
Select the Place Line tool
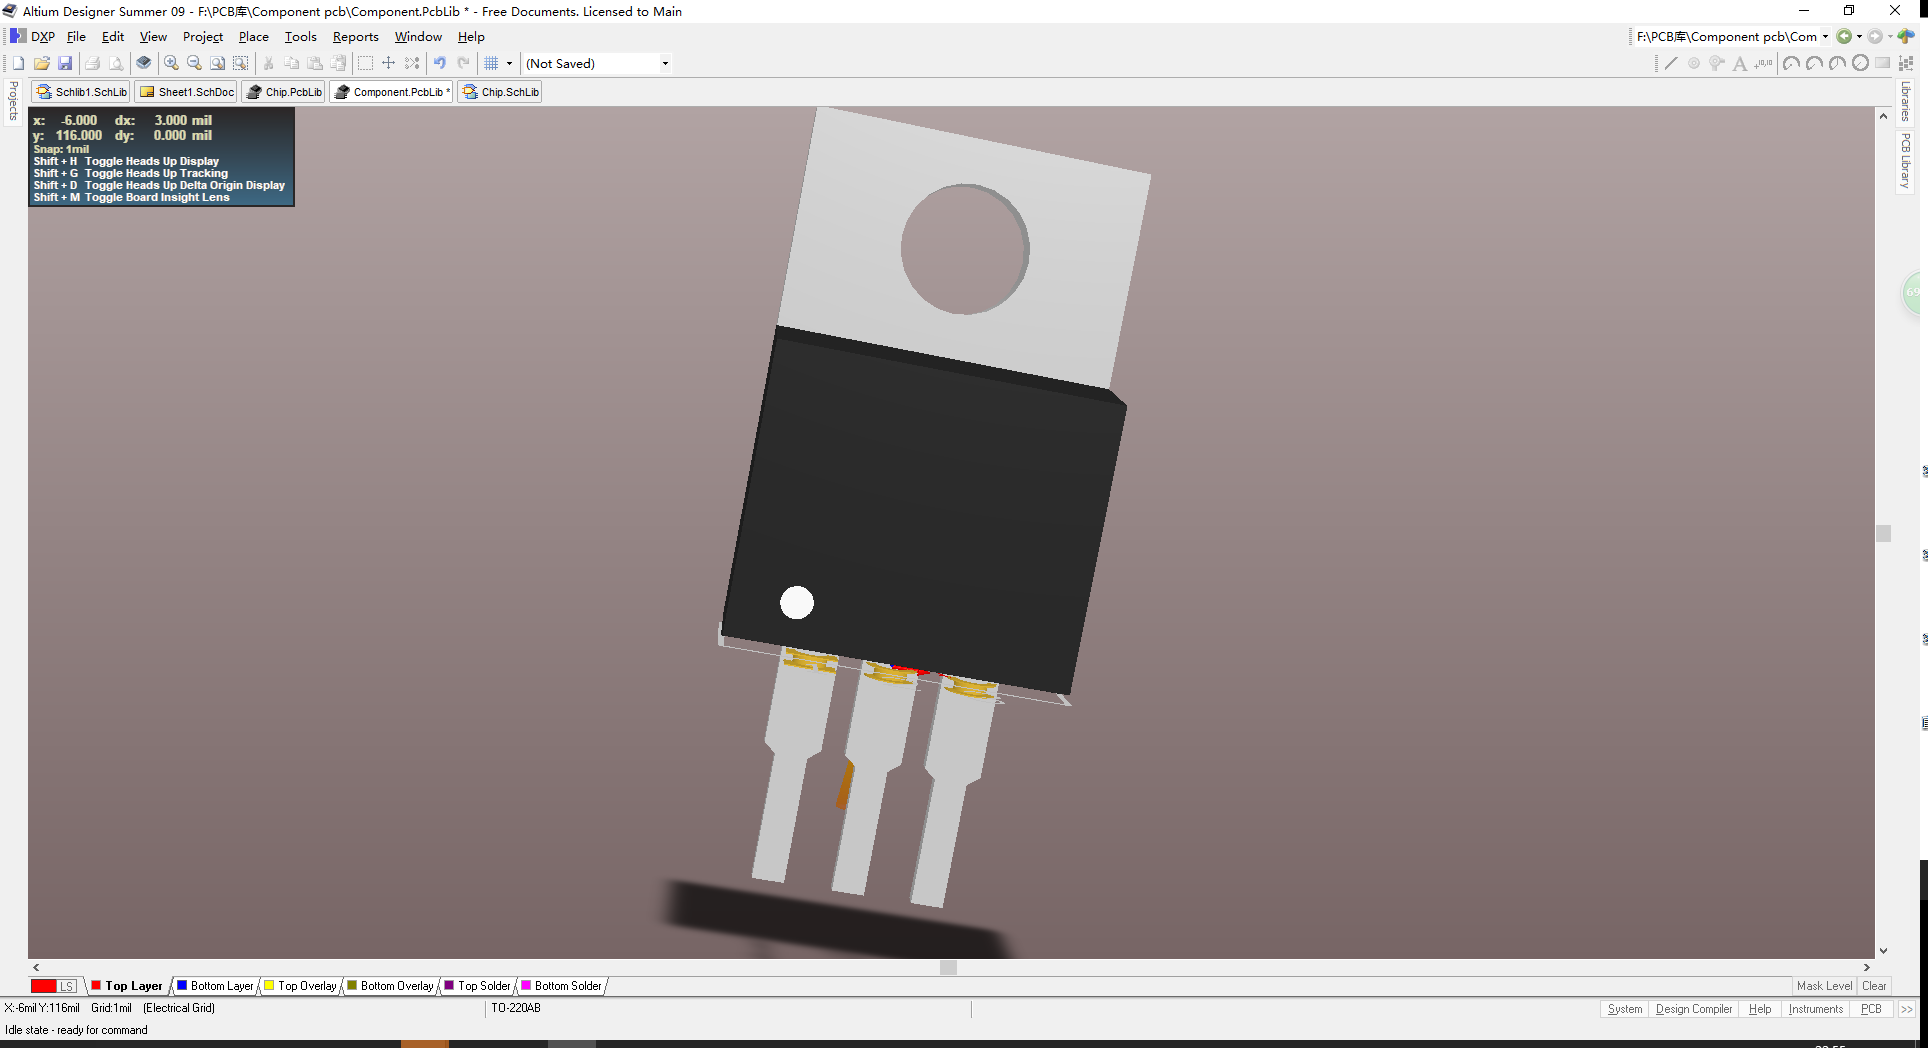[x=1671, y=63]
